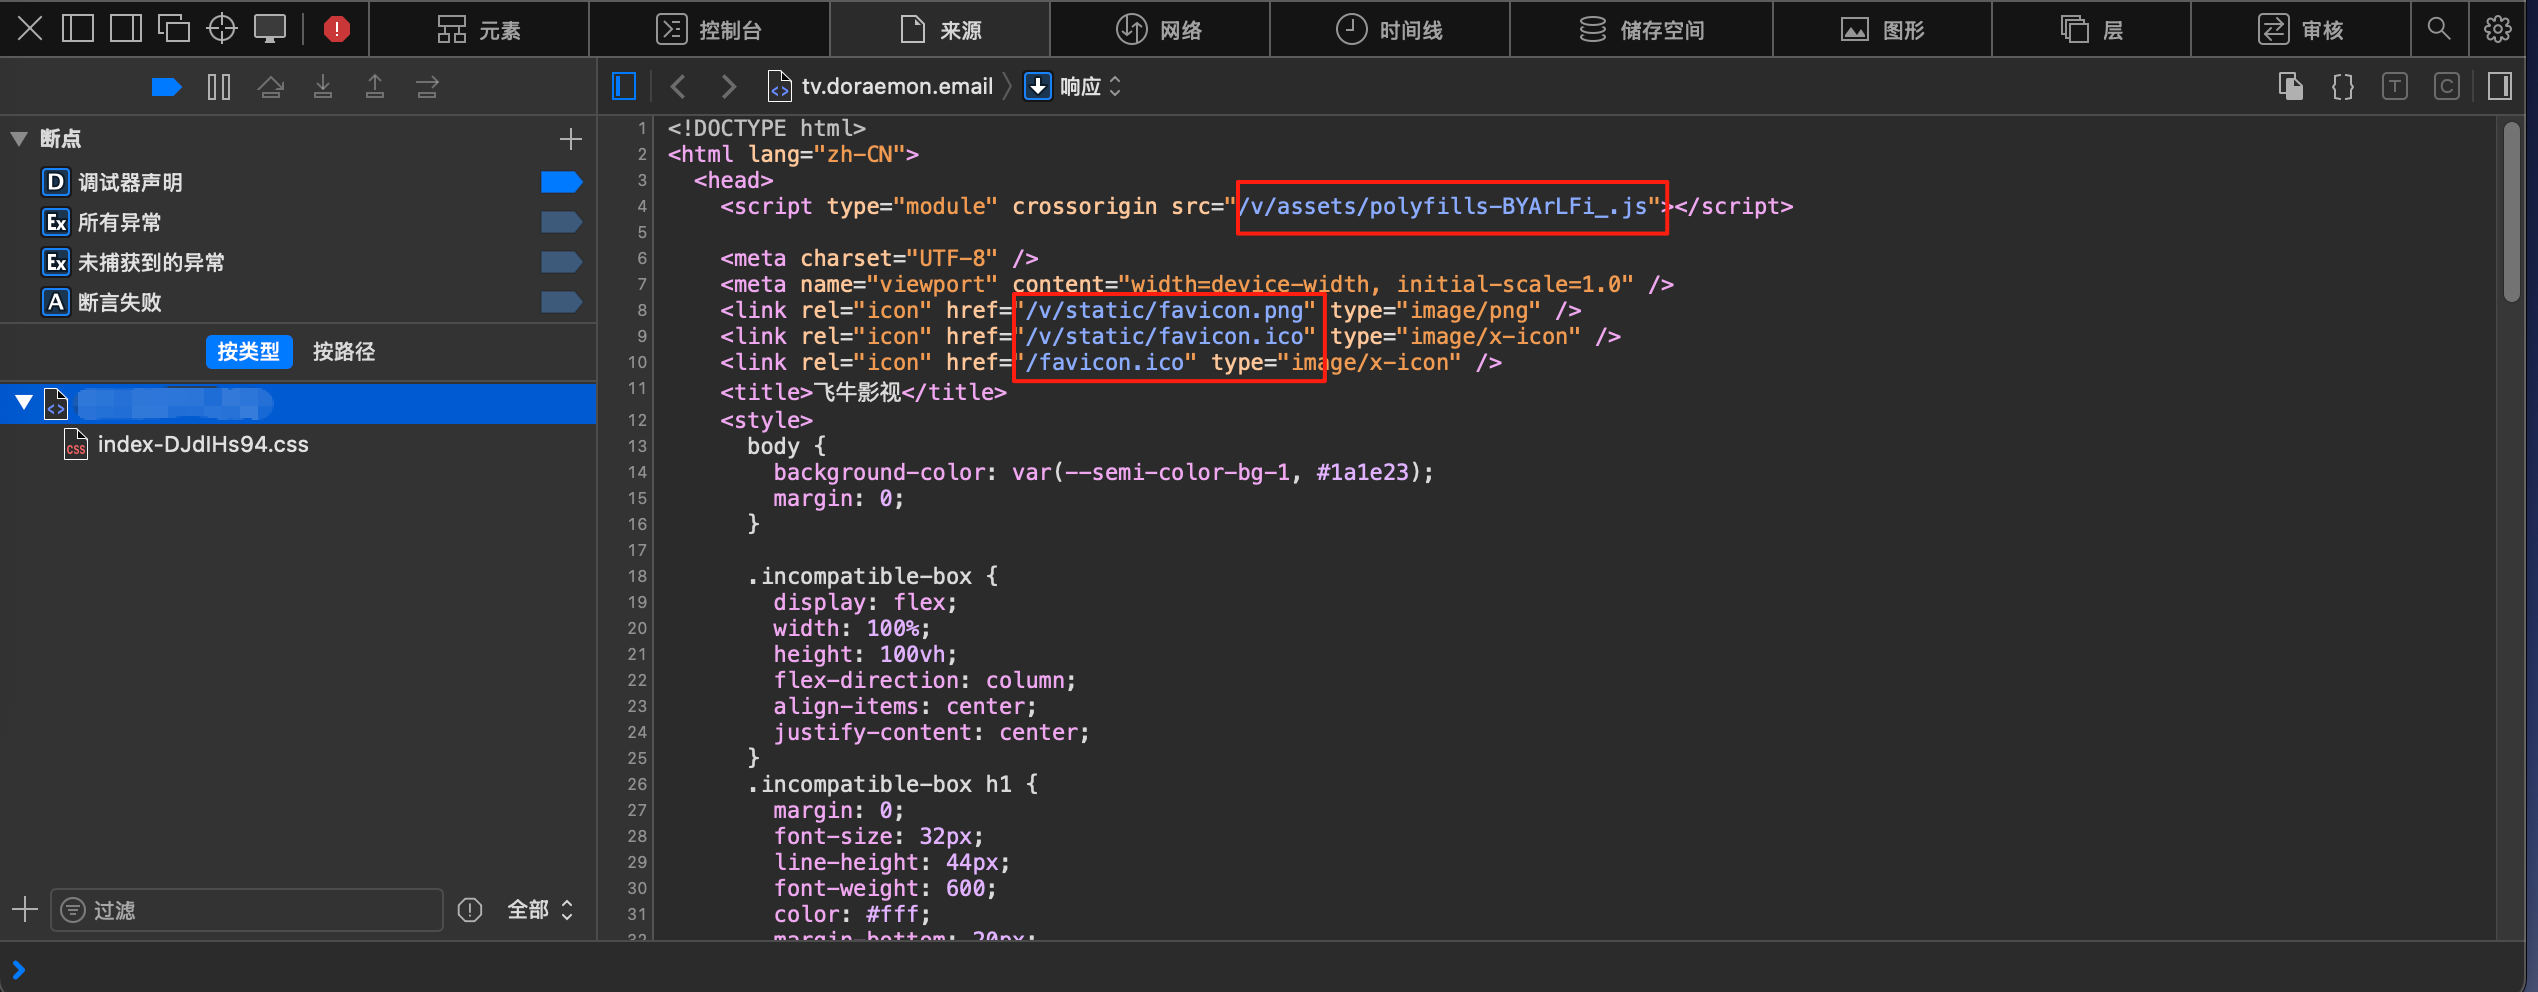
Task: Close the Web Inspector with the X icon
Action: tap(30, 29)
